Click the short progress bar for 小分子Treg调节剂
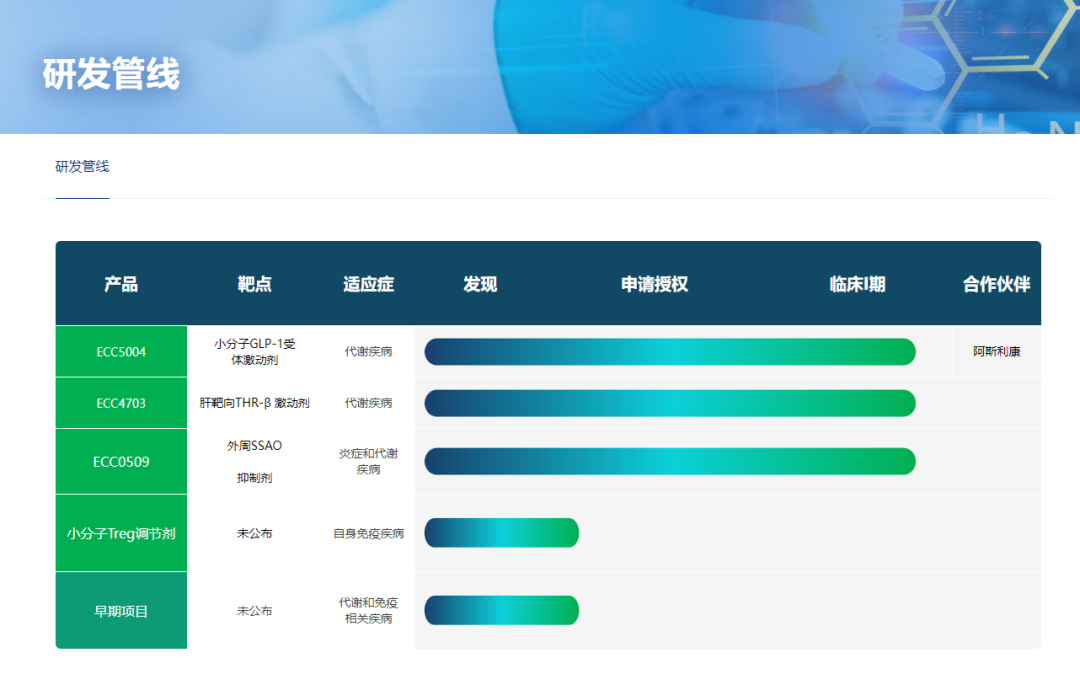Screen dimensions: 1080x685 click(x=501, y=533)
